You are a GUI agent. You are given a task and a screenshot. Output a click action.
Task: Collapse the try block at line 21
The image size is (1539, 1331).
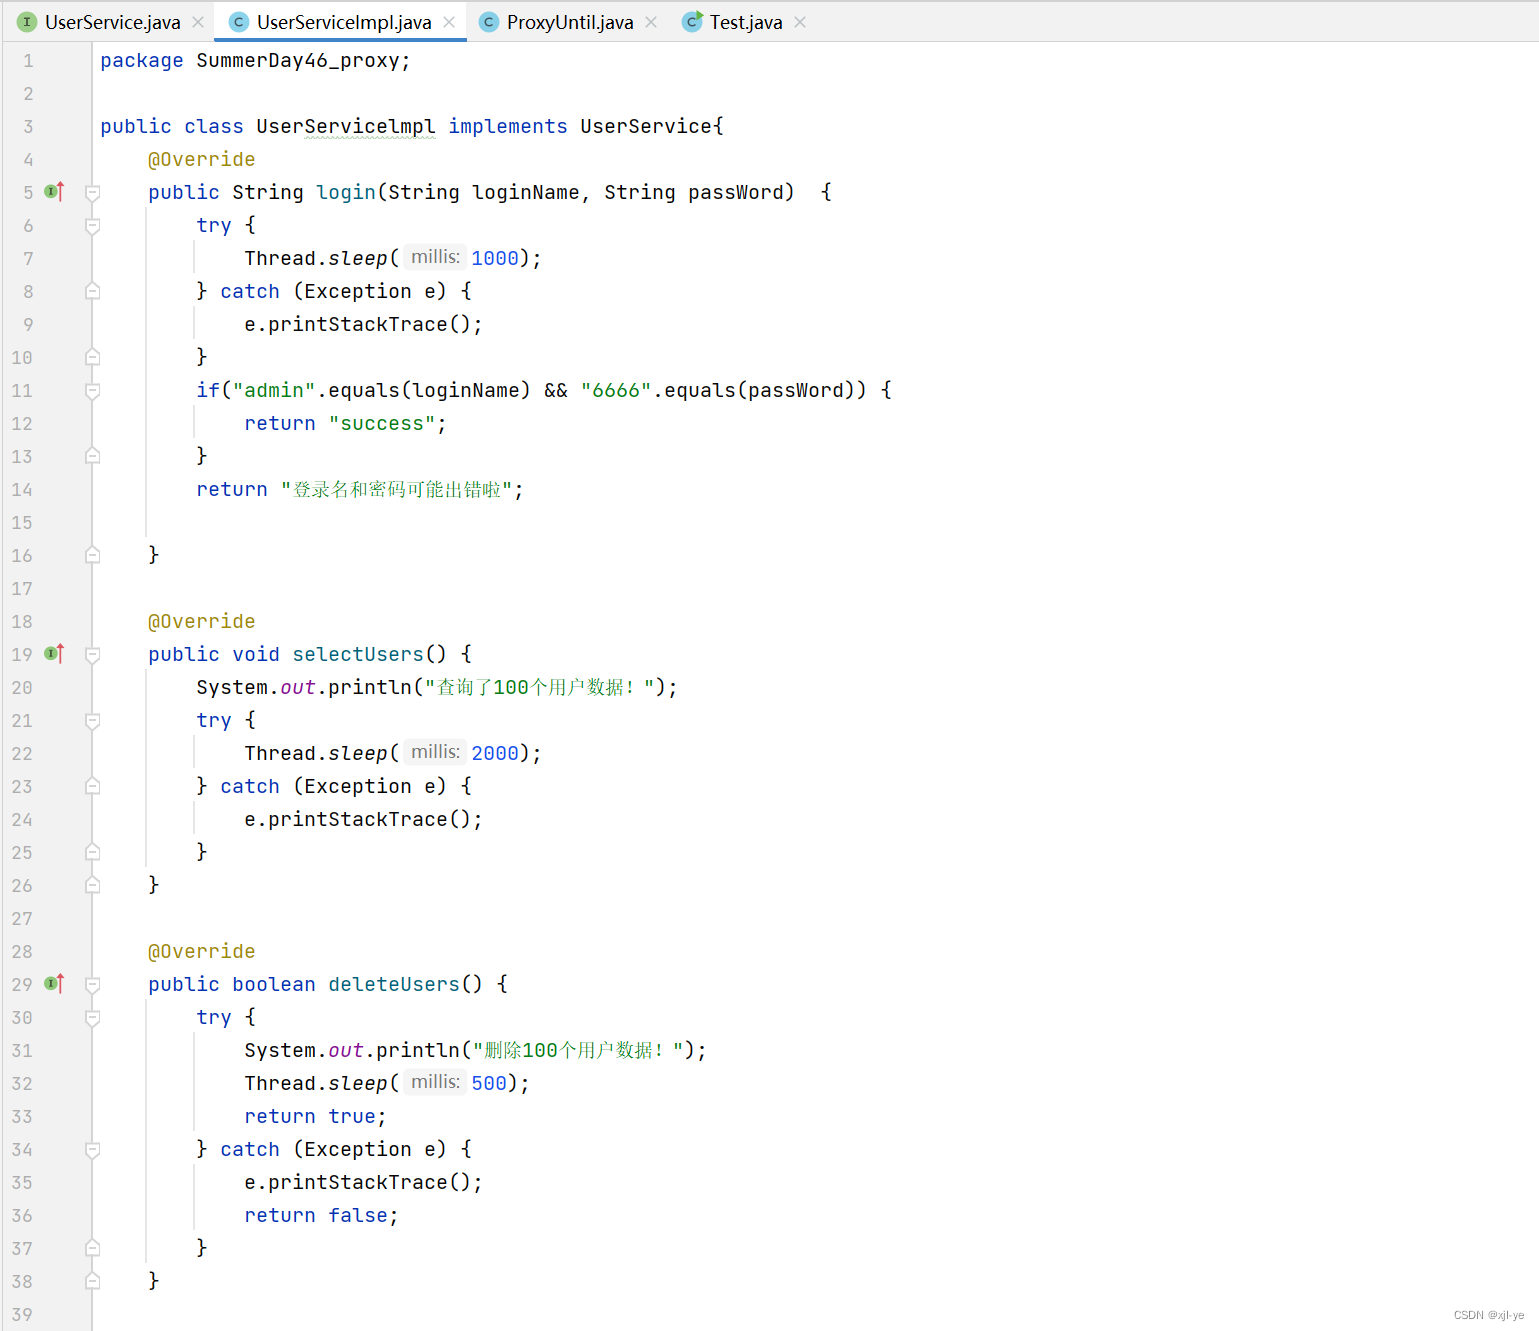(92, 720)
